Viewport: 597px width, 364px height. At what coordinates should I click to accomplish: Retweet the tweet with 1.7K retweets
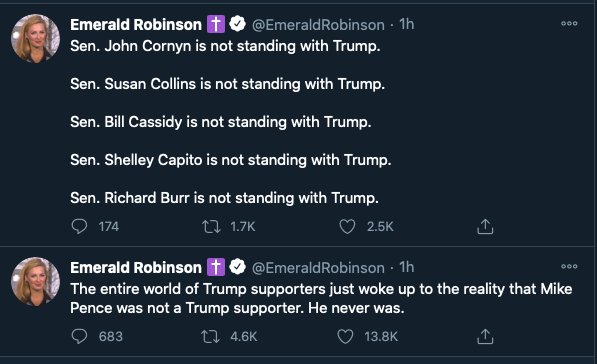pyautogui.click(x=211, y=227)
